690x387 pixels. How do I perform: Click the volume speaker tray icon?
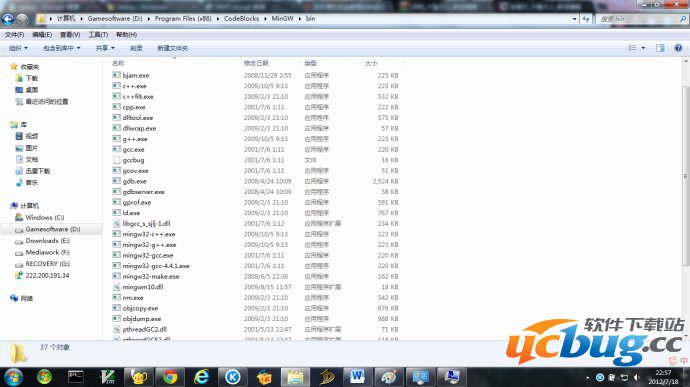click(x=636, y=377)
